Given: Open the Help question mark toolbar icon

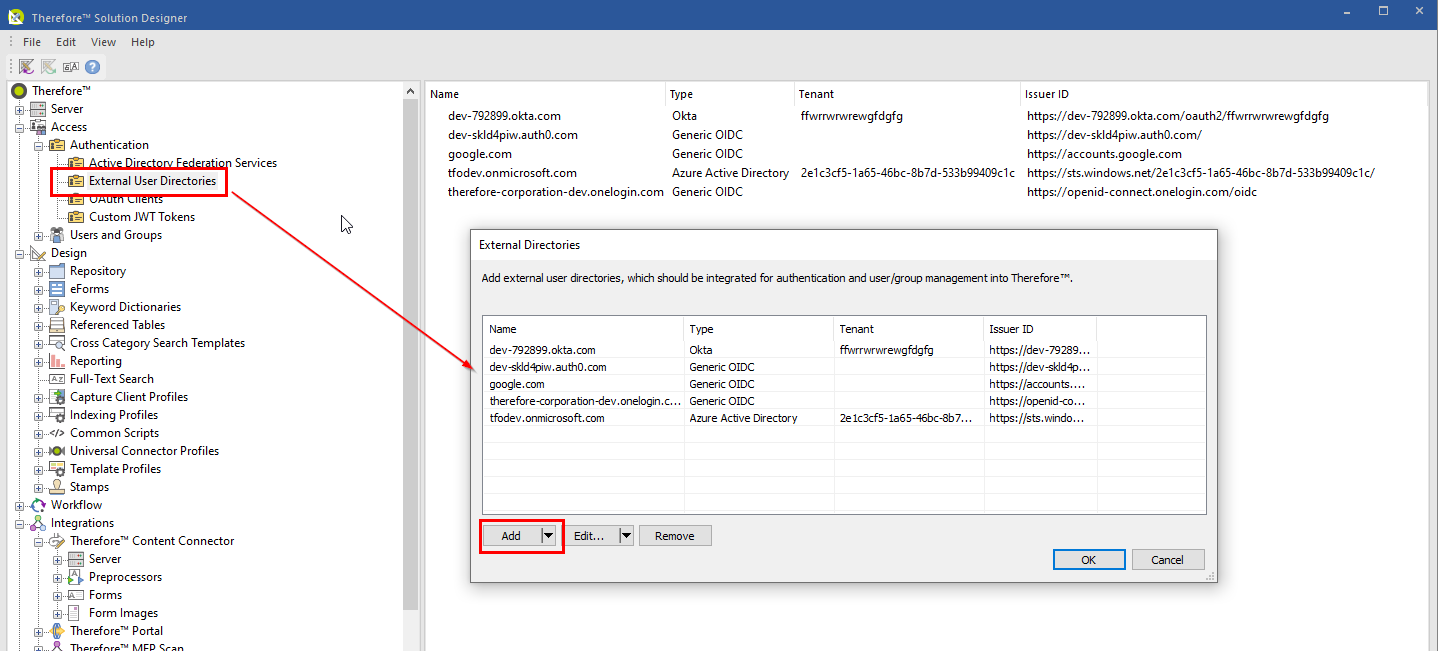Looking at the screenshot, I should [x=92, y=66].
